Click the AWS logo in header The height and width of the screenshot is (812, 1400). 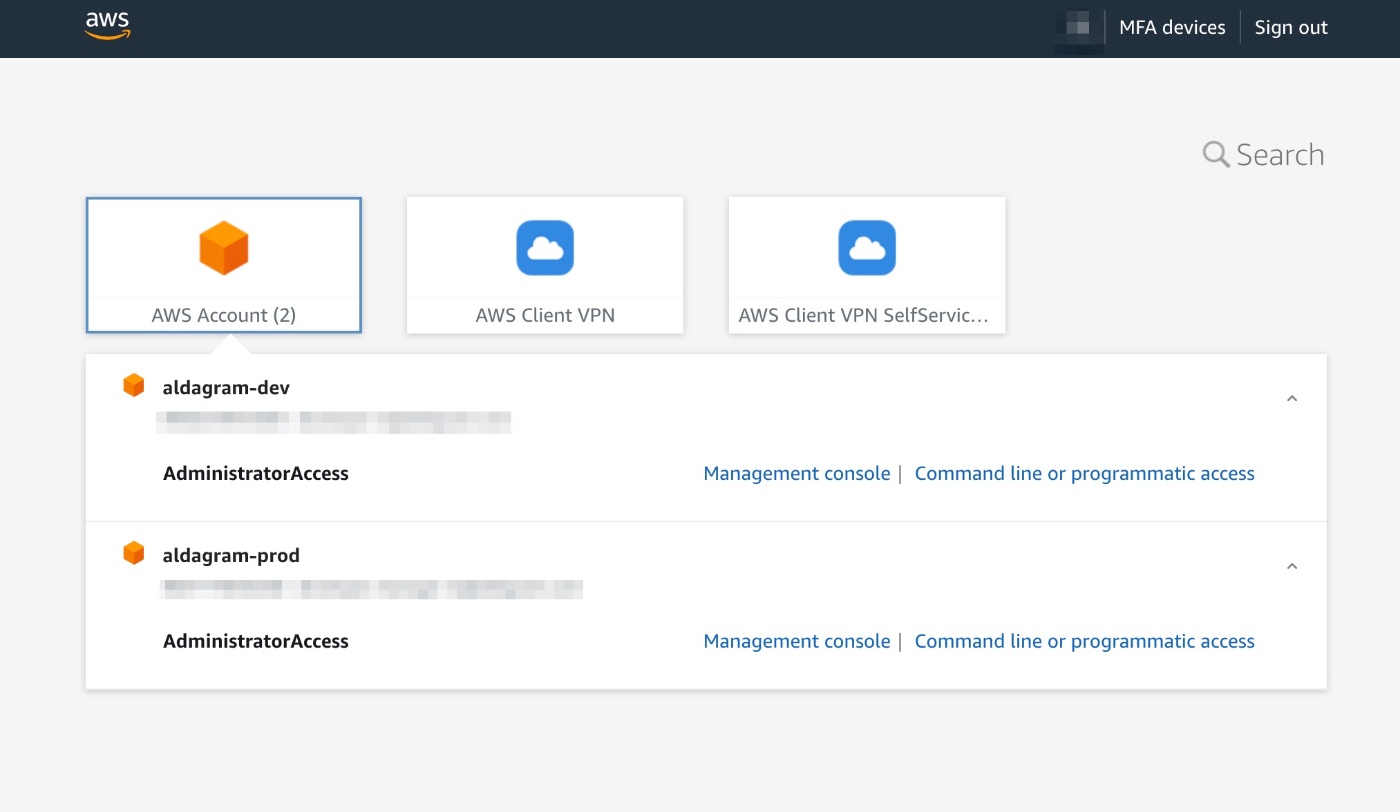tap(108, 27)
